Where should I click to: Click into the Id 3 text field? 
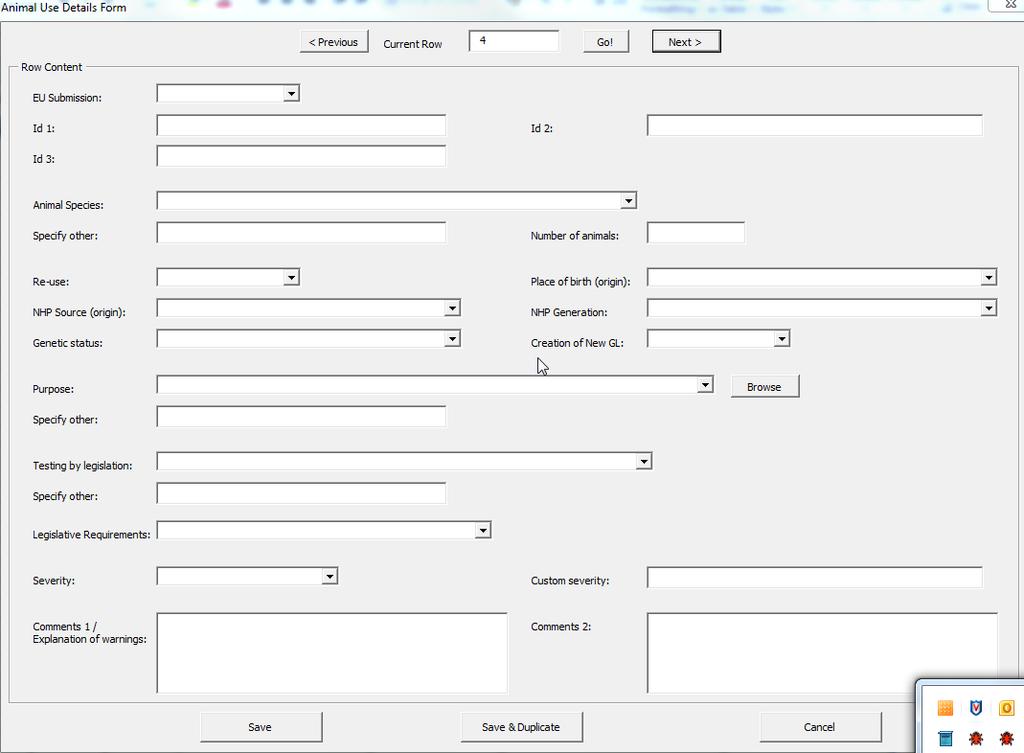pos(301,156)
